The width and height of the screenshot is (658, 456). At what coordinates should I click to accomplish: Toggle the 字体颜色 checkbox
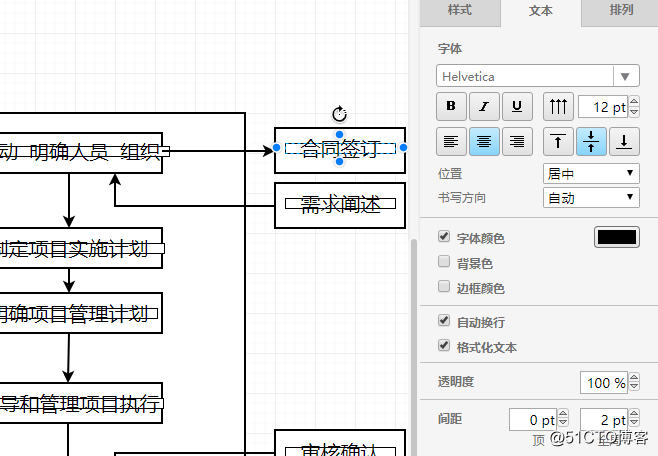tap(444, 237)
